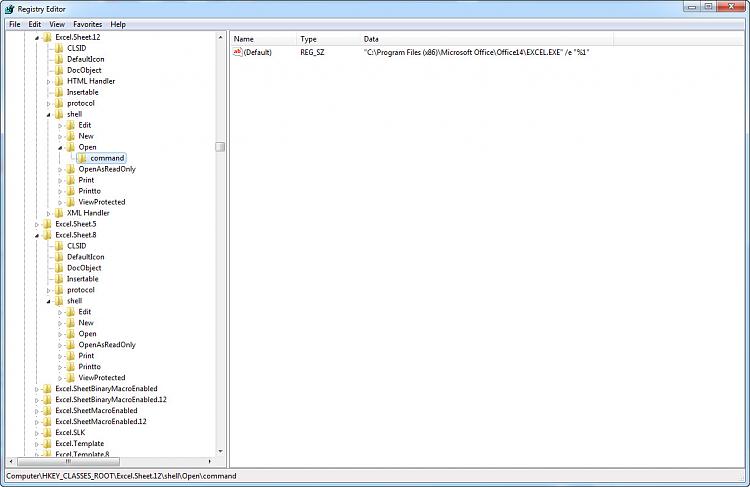Click tree vertical scrollbar up arrow
The height and width of the screenshot is (487, 750).
(x=220, y=37)
